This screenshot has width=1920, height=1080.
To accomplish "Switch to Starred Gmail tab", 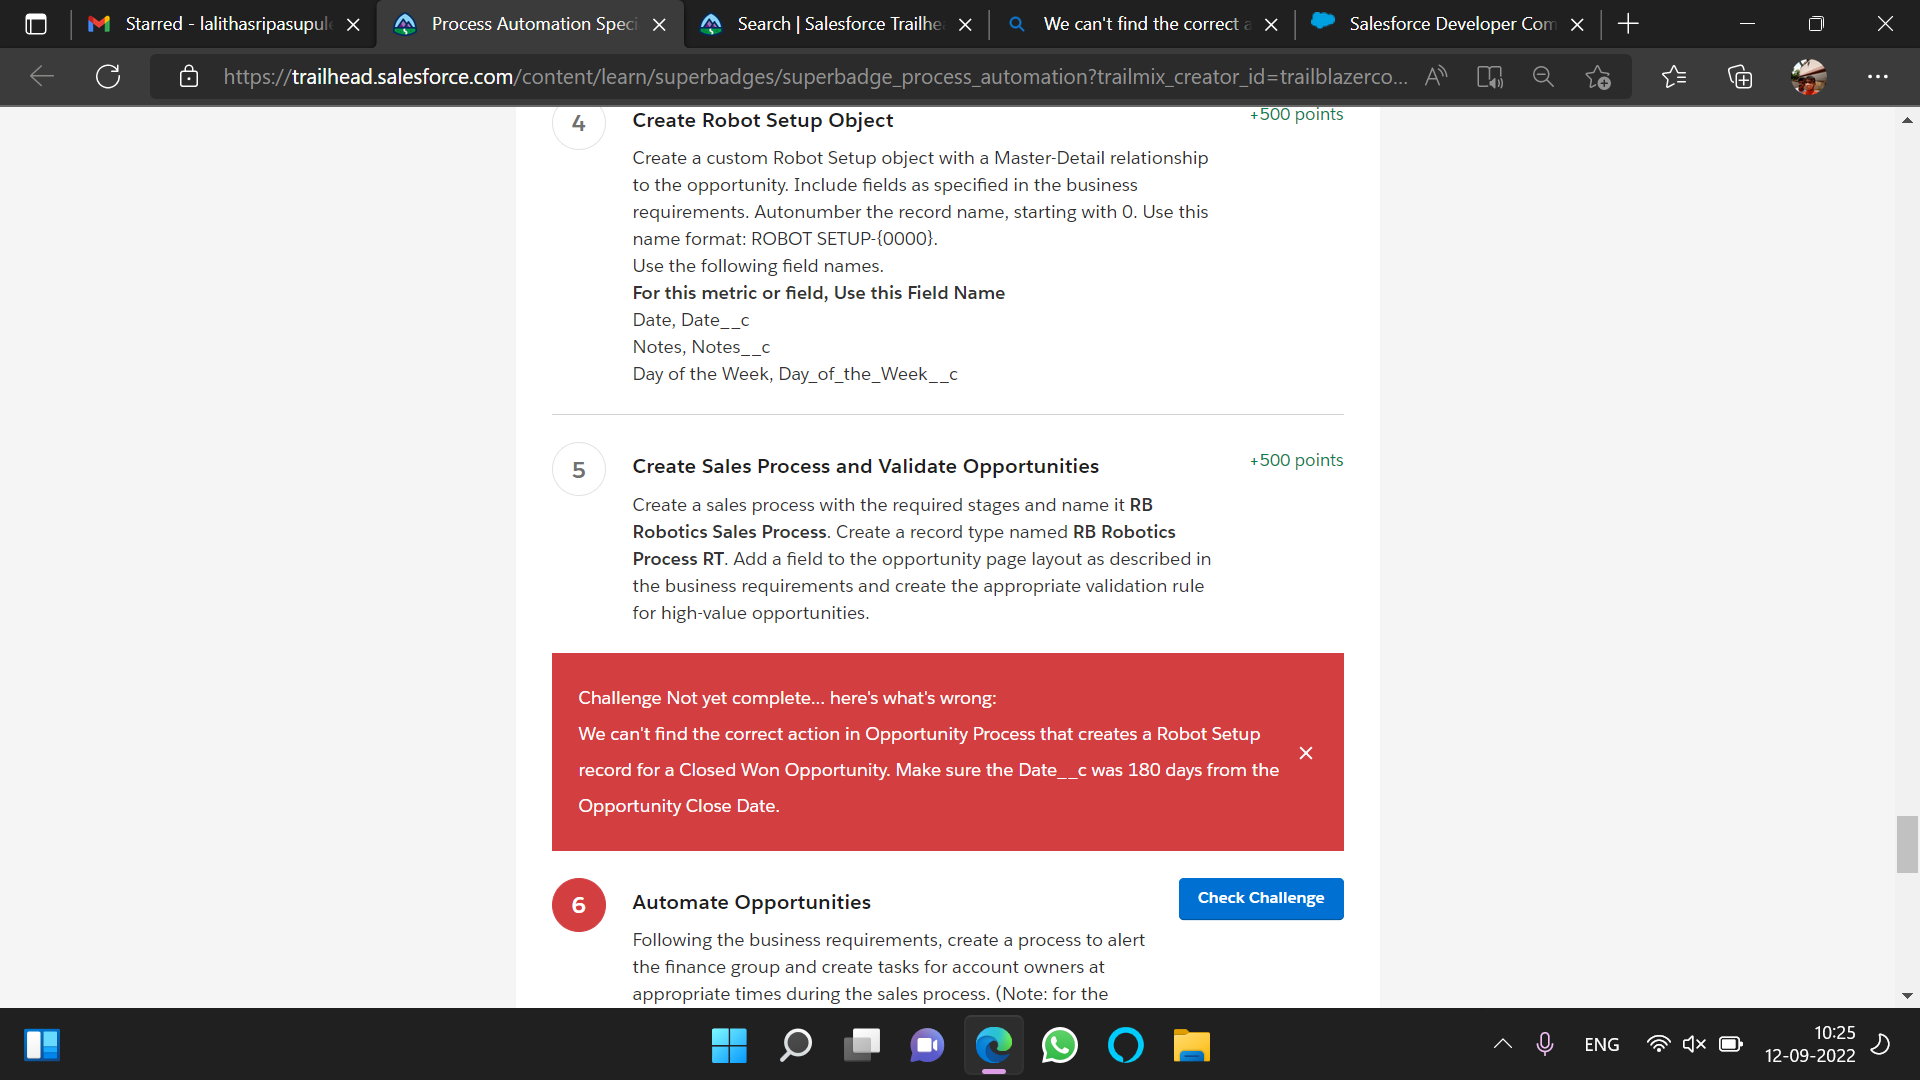I will point(224,24).
